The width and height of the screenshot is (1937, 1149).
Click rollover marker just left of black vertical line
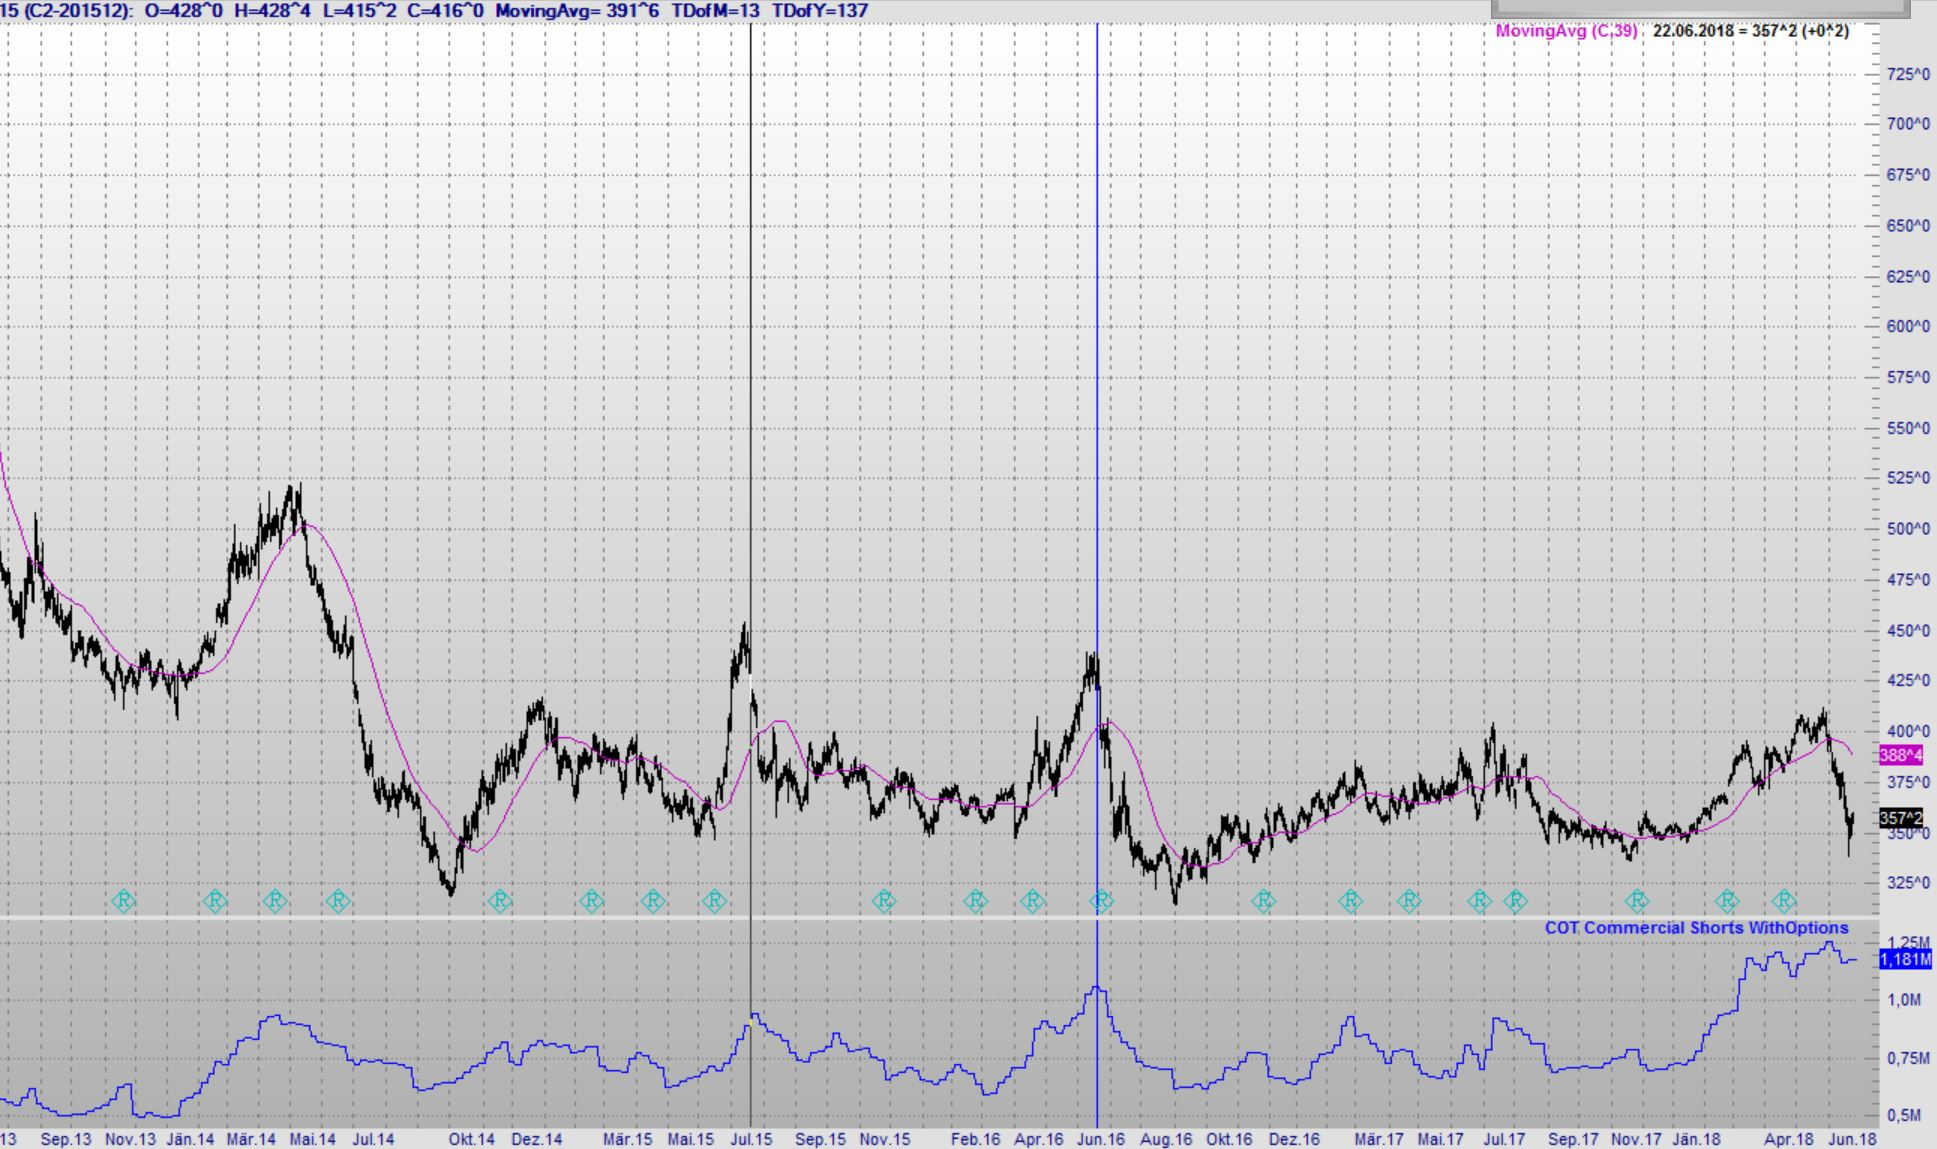[714, 901]
